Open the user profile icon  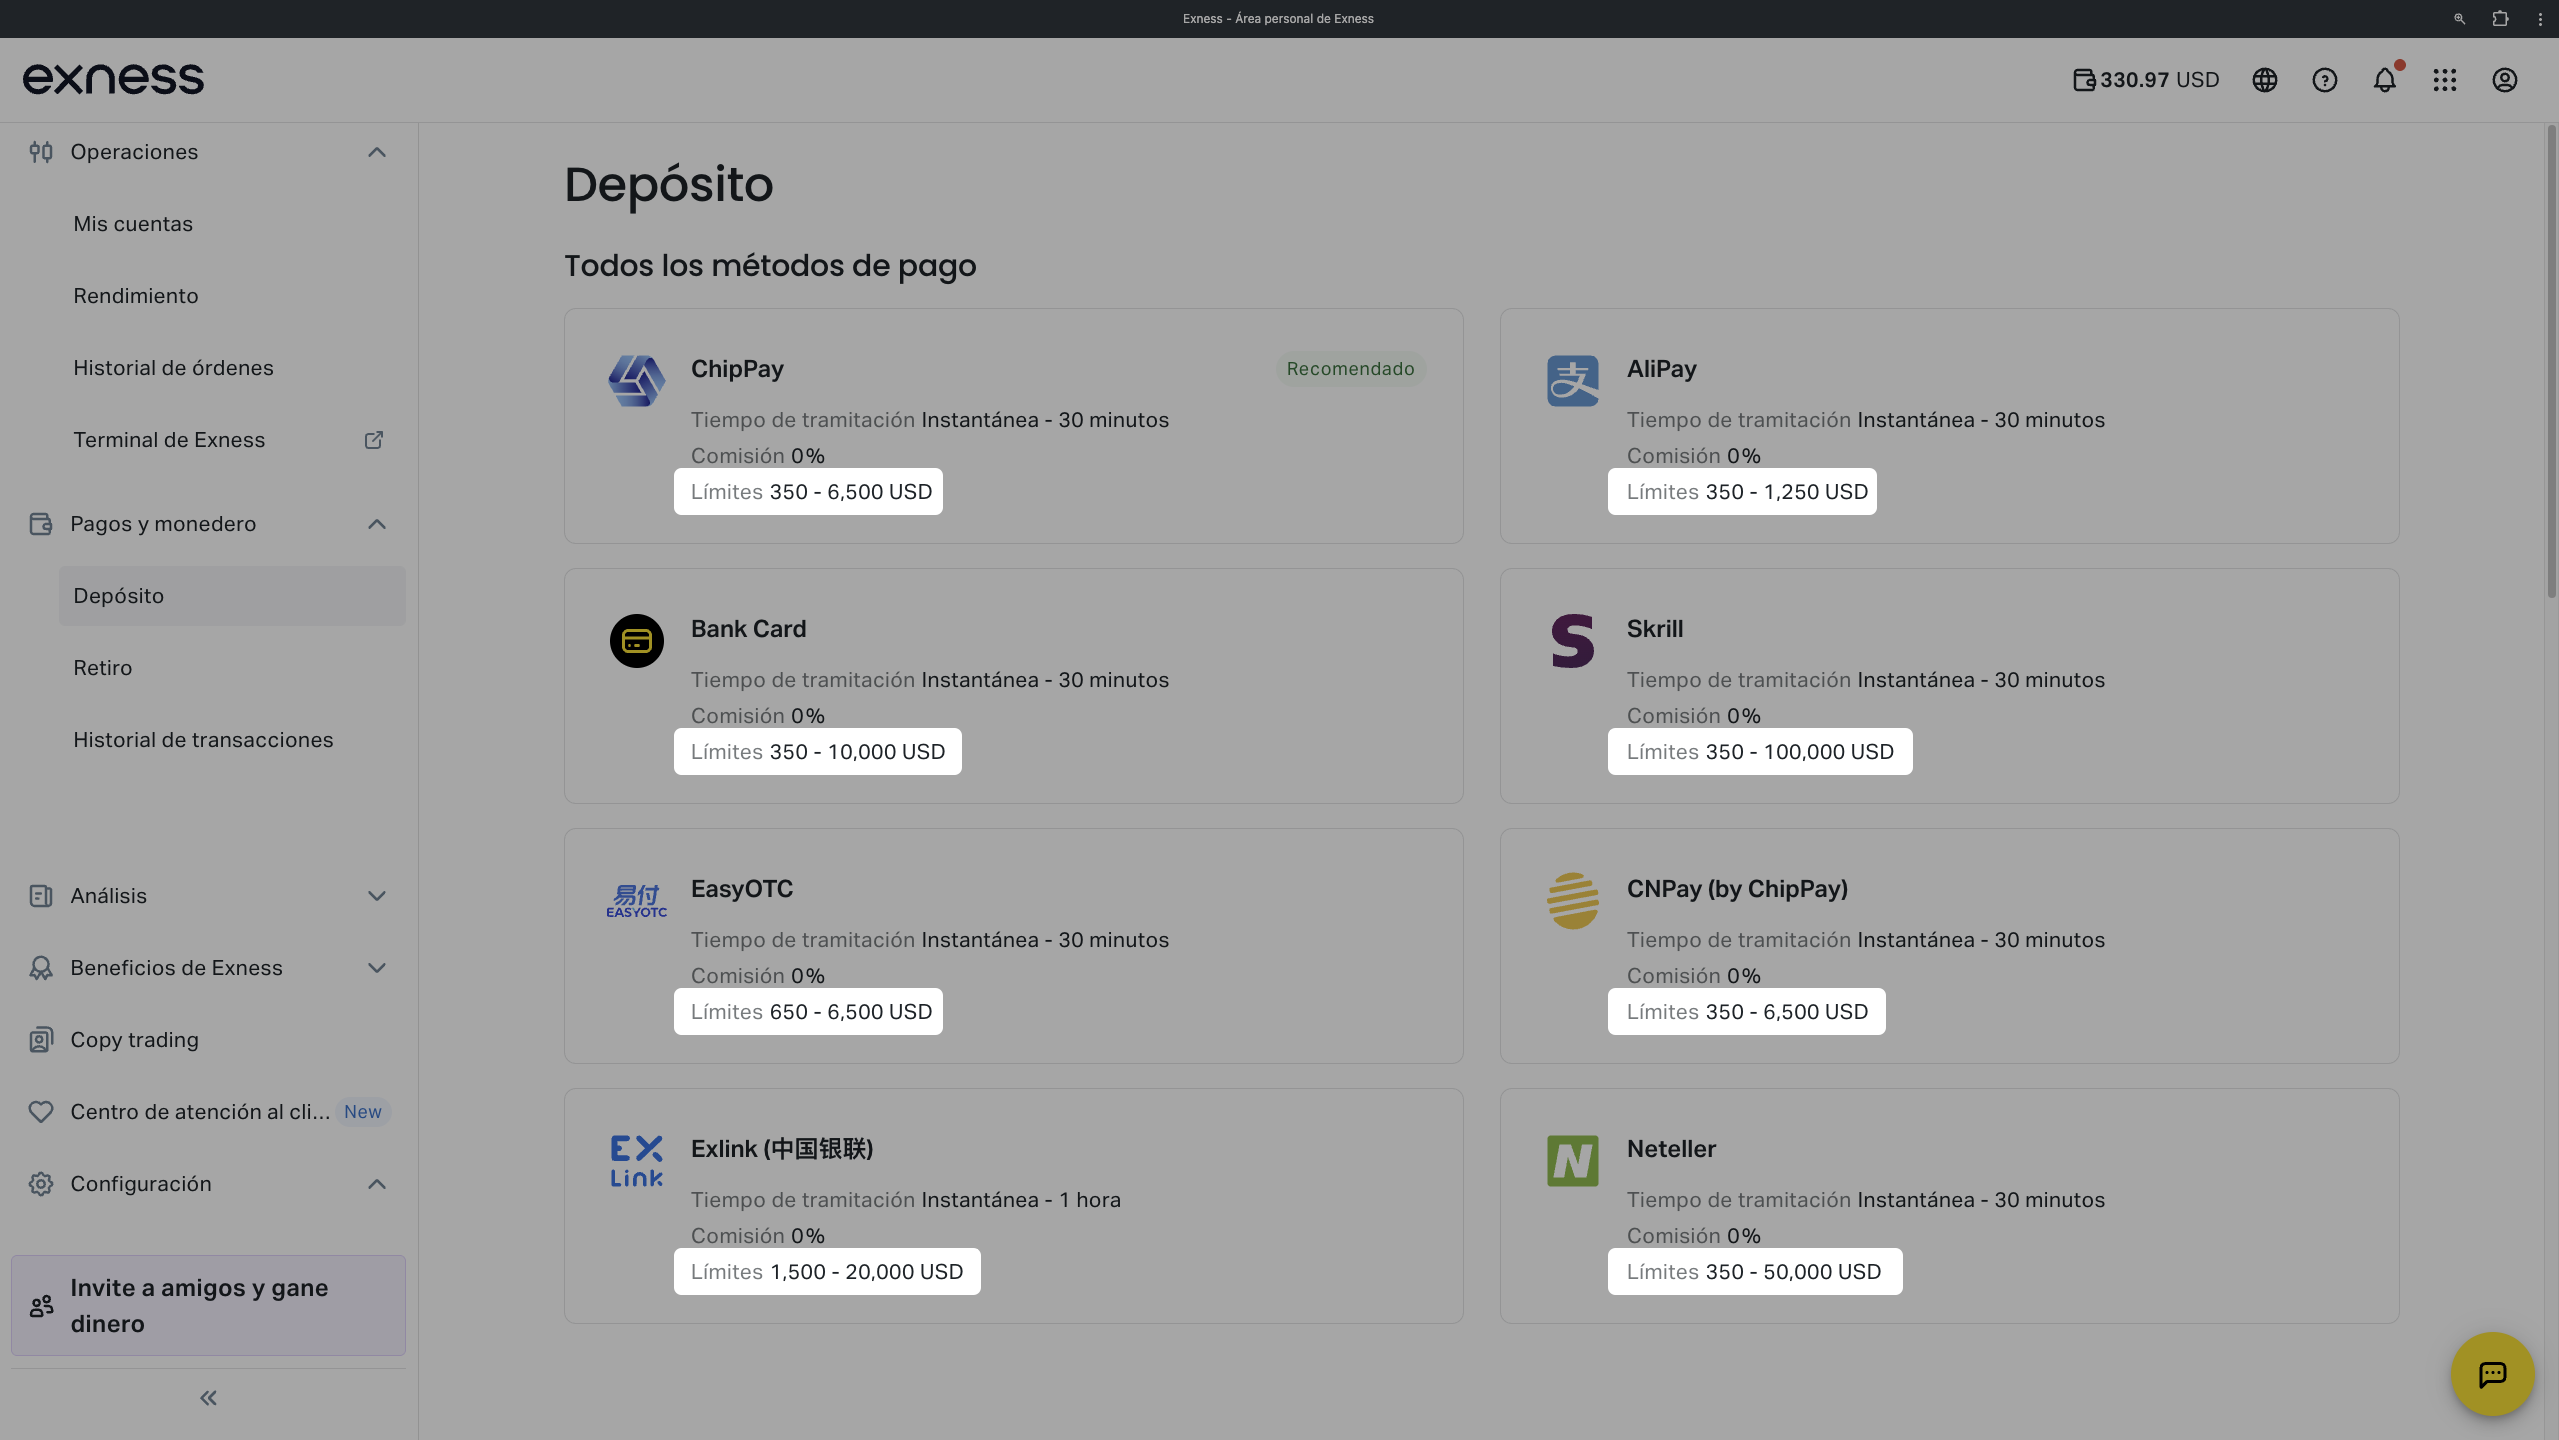click(x=2505, y=80)
